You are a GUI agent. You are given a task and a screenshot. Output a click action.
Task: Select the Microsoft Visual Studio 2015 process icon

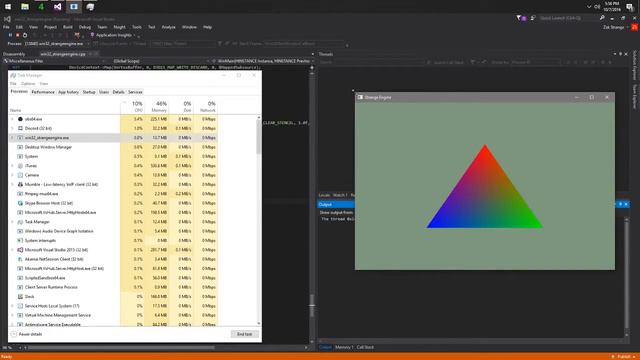pos(20,250)
